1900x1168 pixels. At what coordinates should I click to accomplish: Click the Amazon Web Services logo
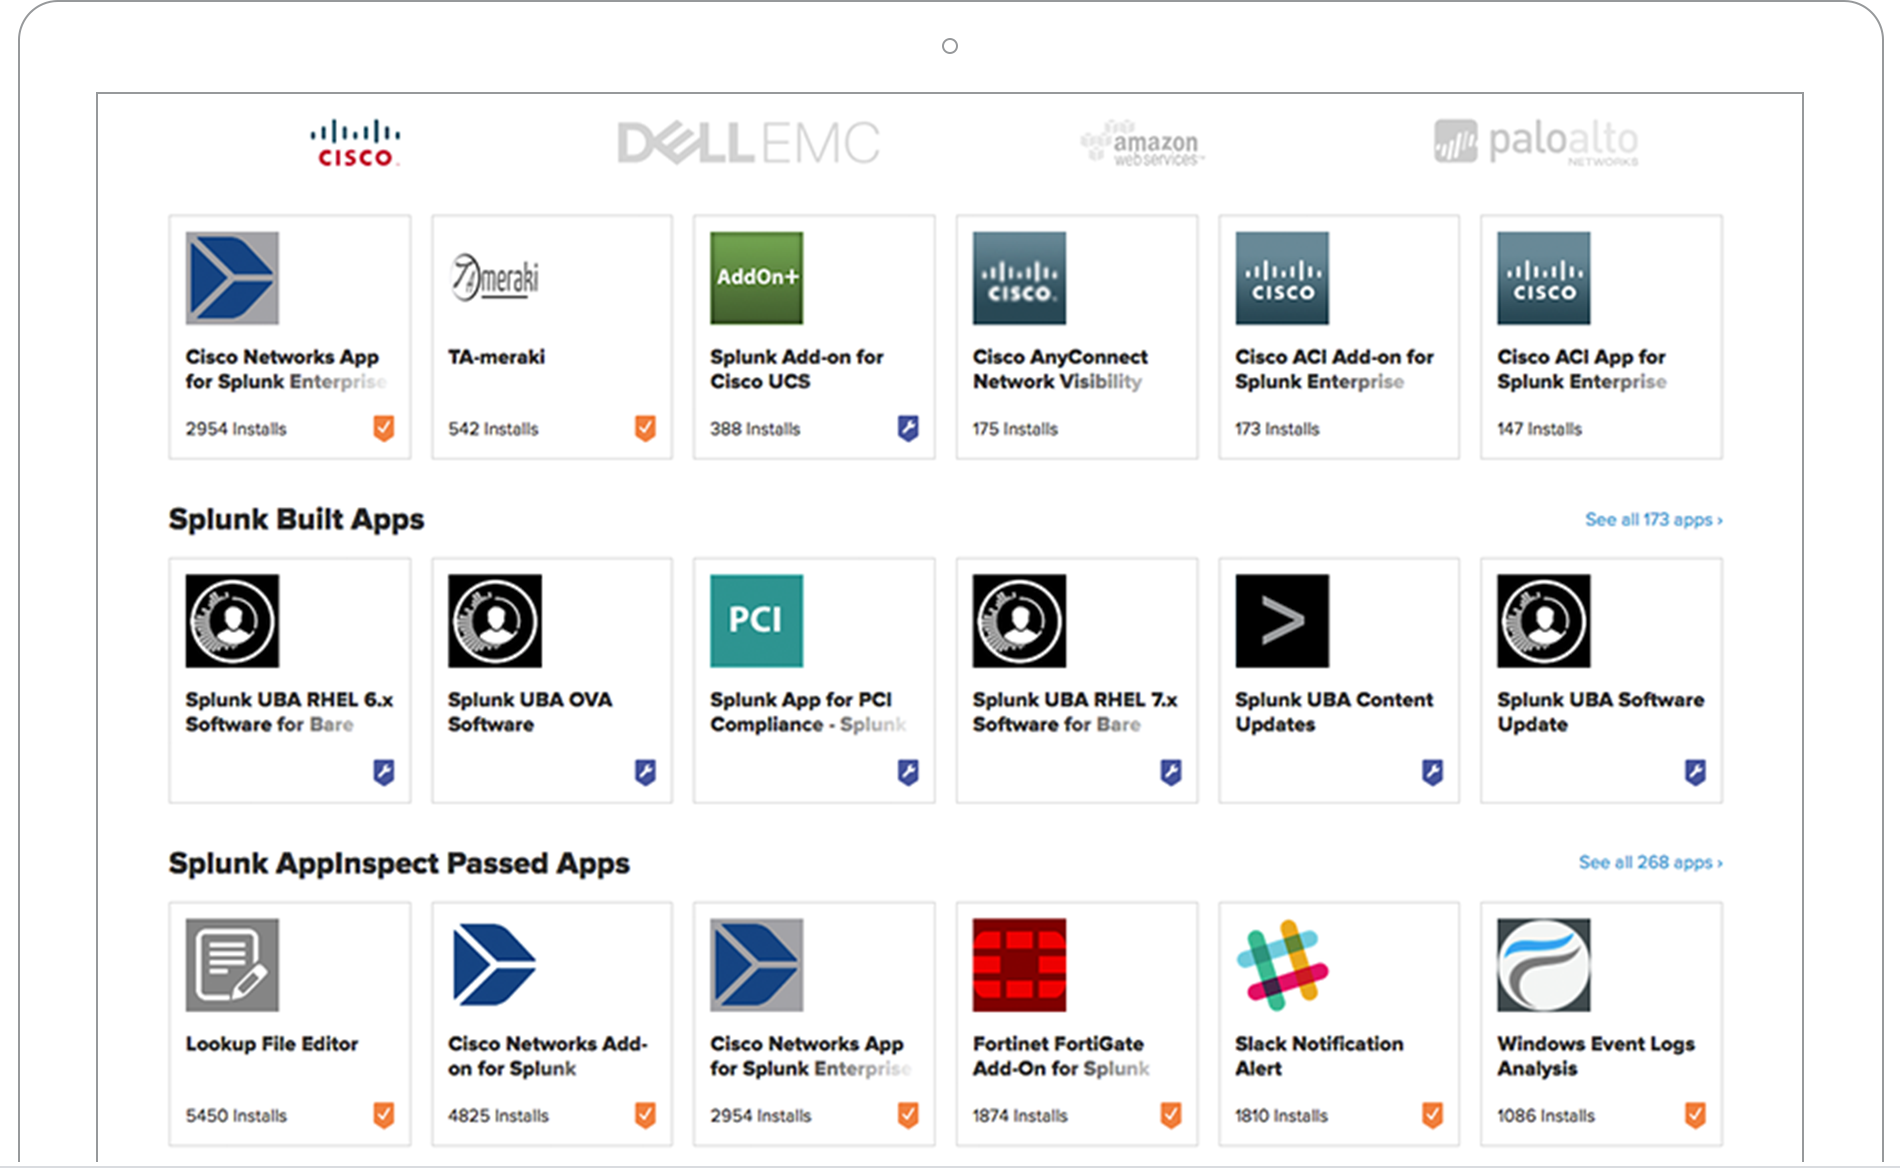[1143, 142]
